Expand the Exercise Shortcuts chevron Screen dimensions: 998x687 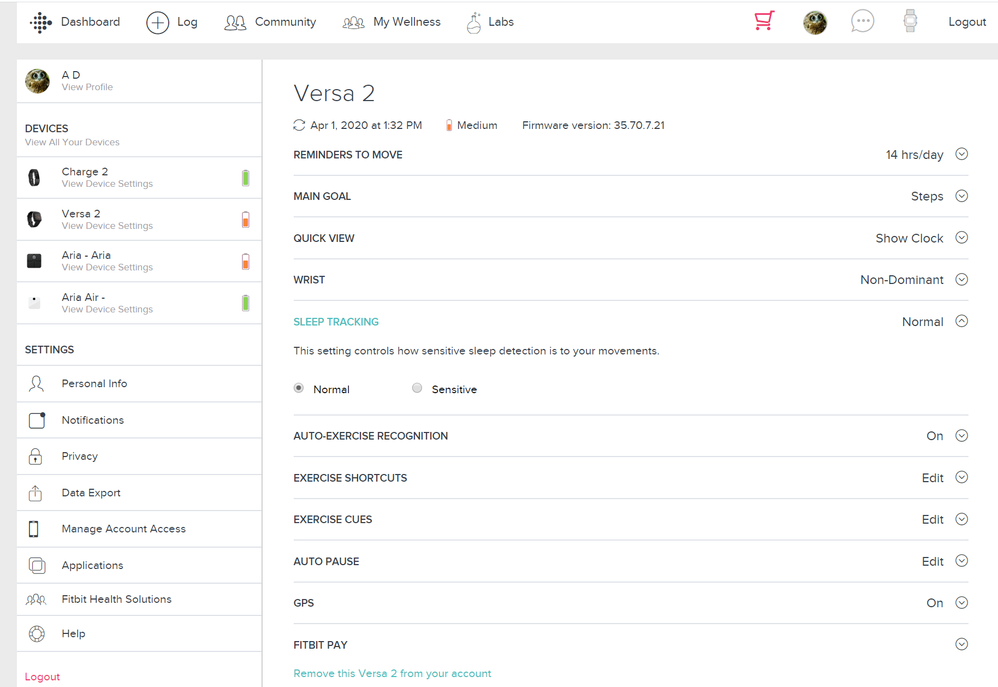tap(962, 478)
